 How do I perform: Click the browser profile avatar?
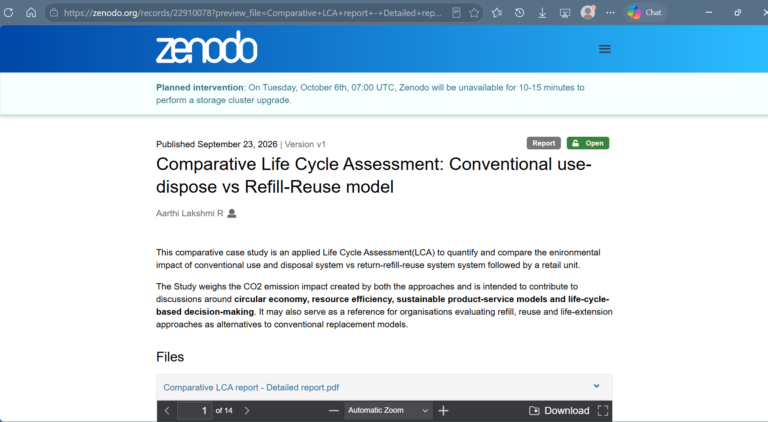[x=588, y=12]
